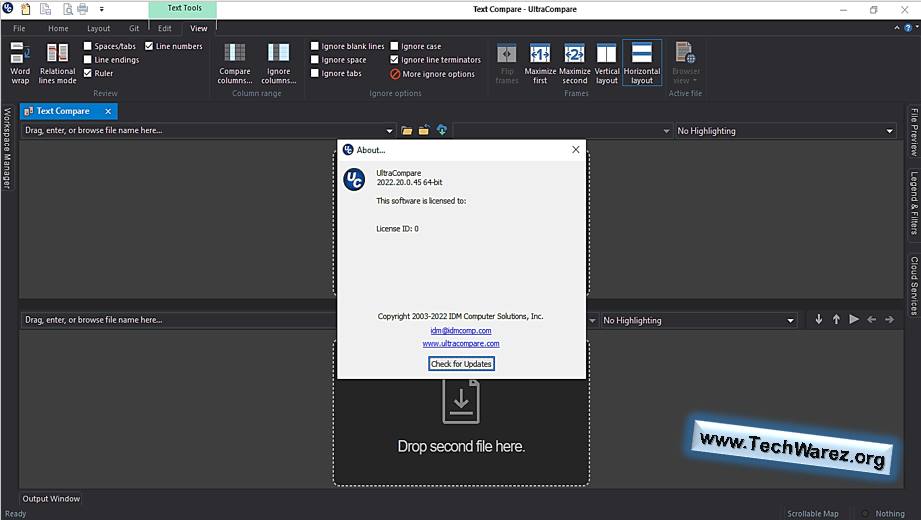Image resolution: width=921 pixels, height=520 pixels.
Task: Enable Ignore case
Action: [395, 46]
